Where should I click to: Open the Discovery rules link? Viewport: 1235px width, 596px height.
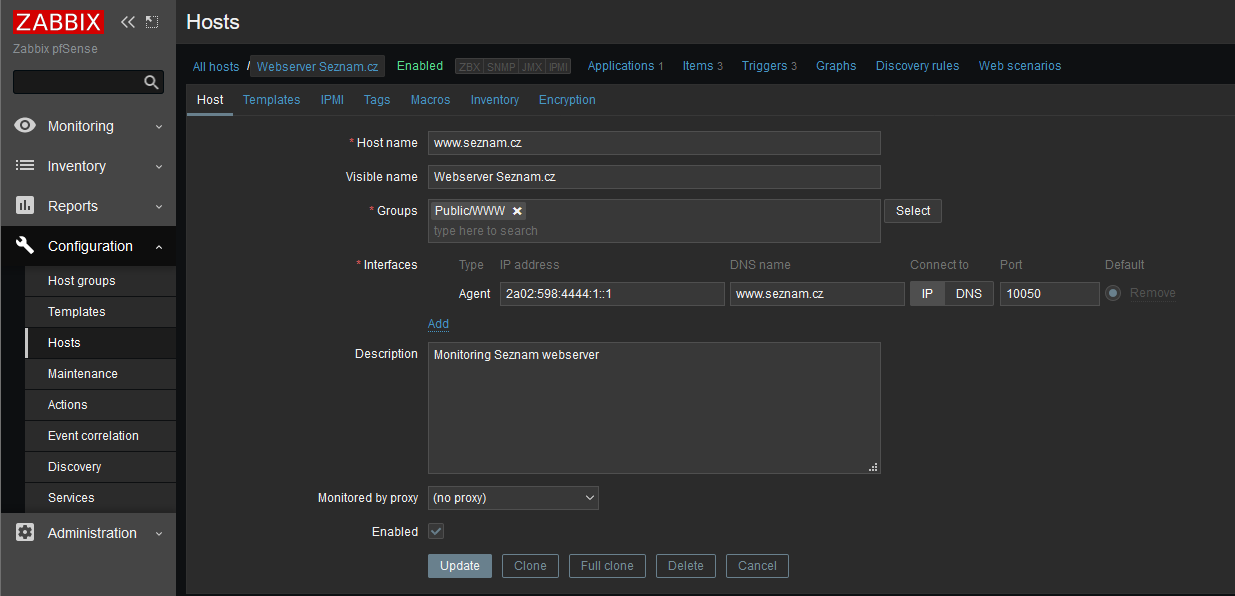pos(917,66)
